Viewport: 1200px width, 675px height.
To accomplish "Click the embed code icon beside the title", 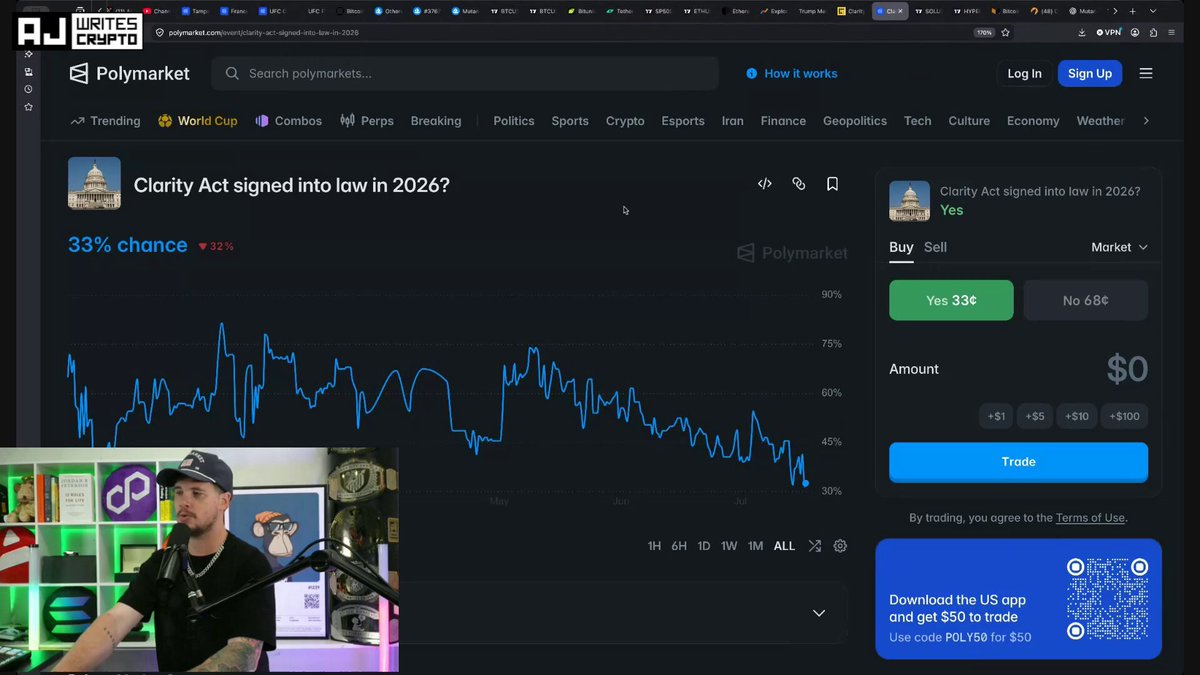I will tap(765, 184).
